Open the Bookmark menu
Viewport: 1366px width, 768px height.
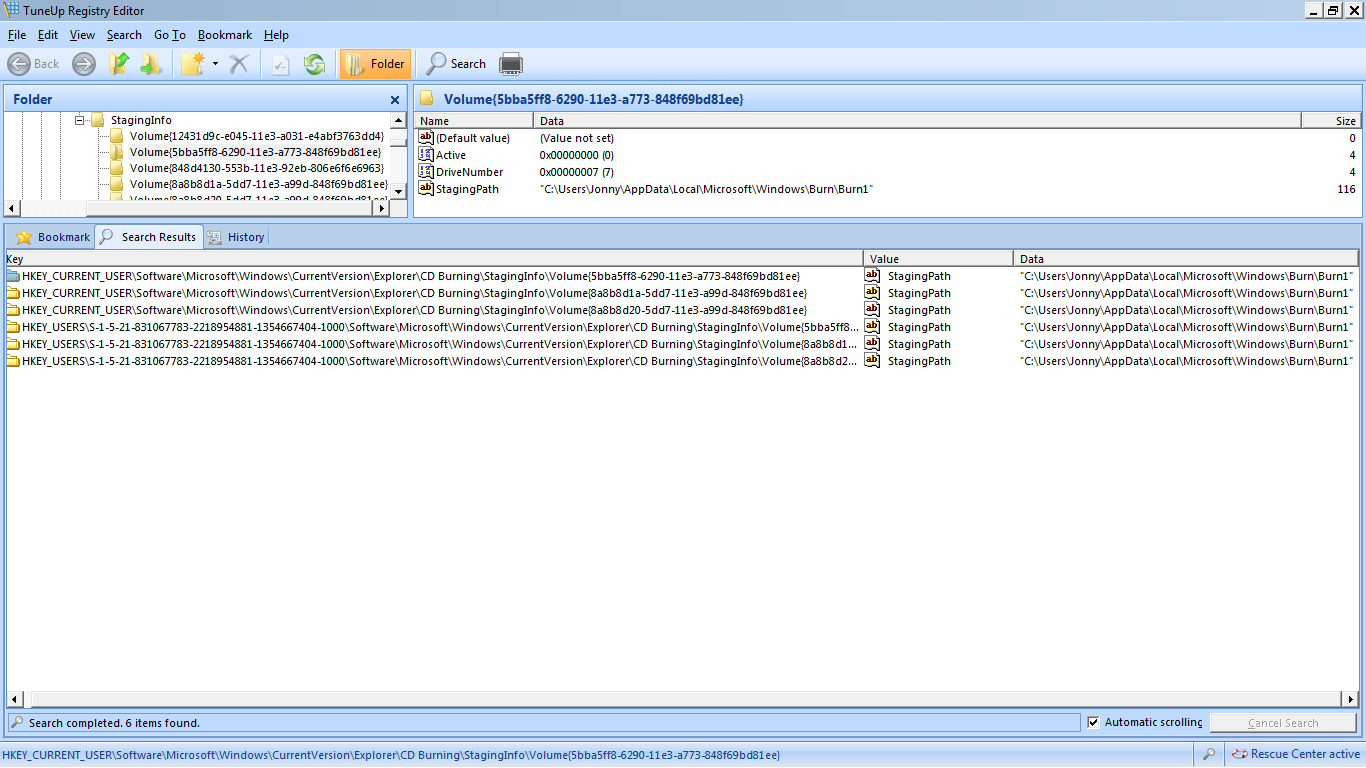tap(225, 35)
